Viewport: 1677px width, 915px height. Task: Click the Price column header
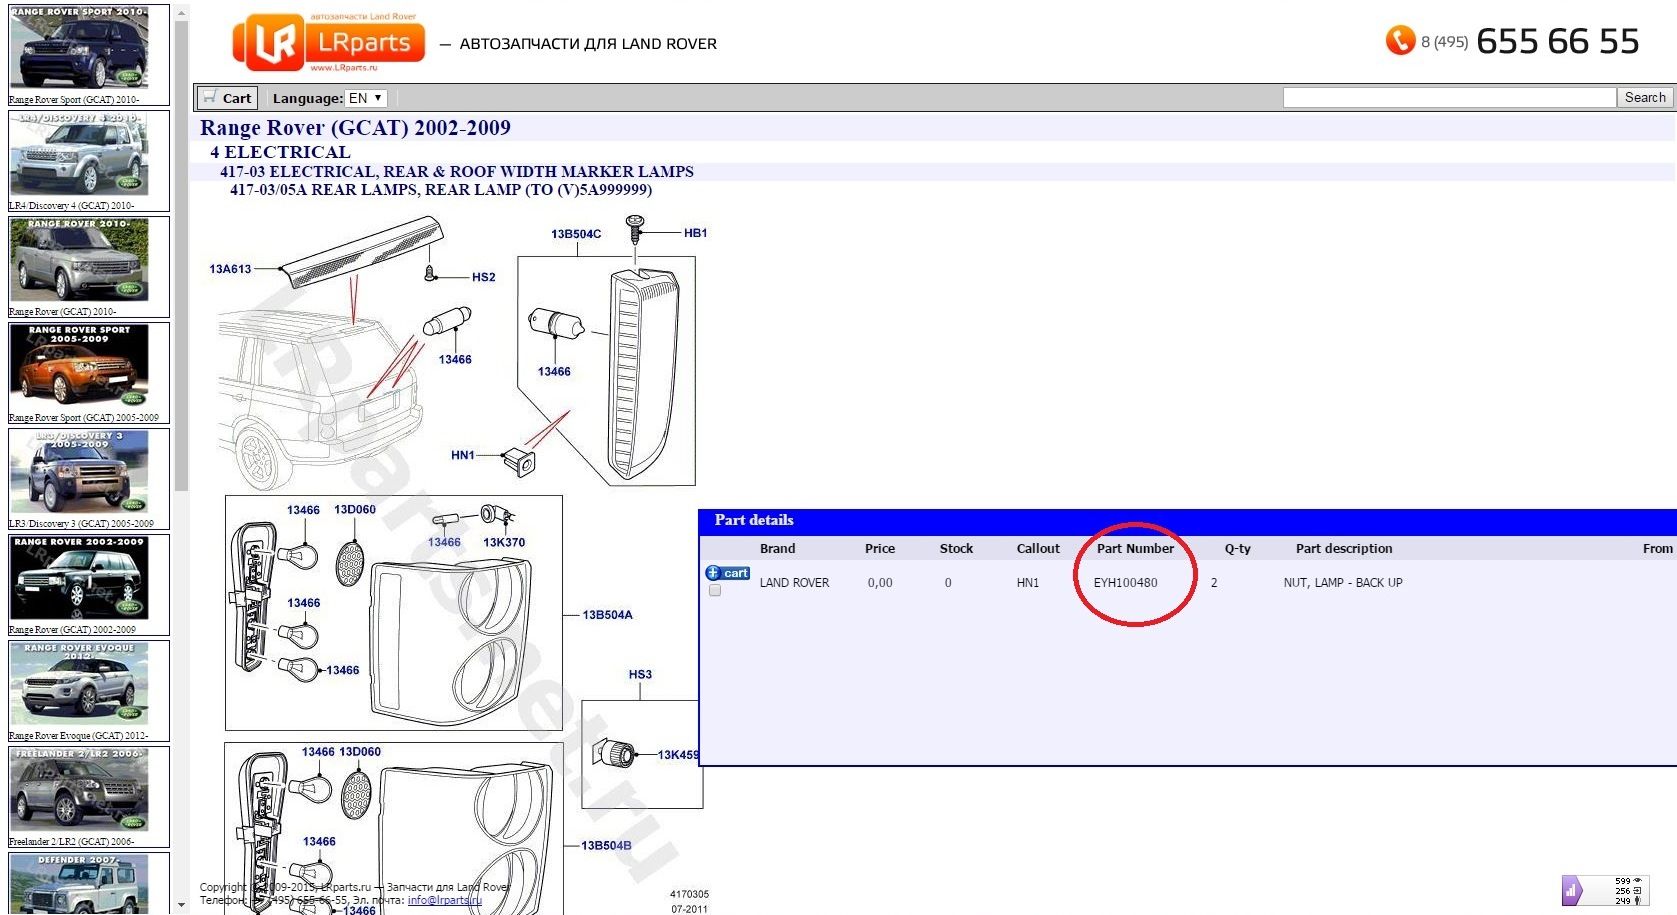click(880, 548)
